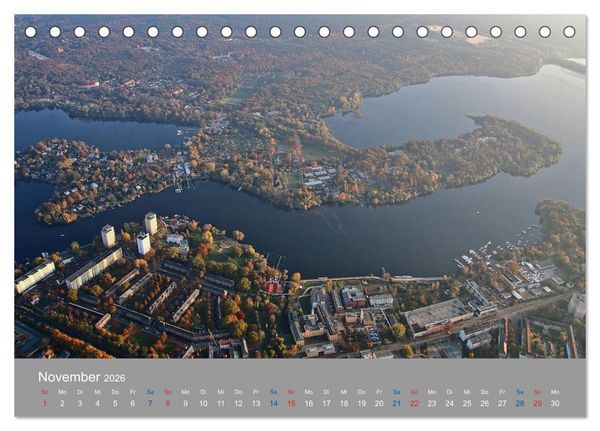Select Sunday date 22 in red
This screenshot has height=431, width=600.
pos(414,403)
